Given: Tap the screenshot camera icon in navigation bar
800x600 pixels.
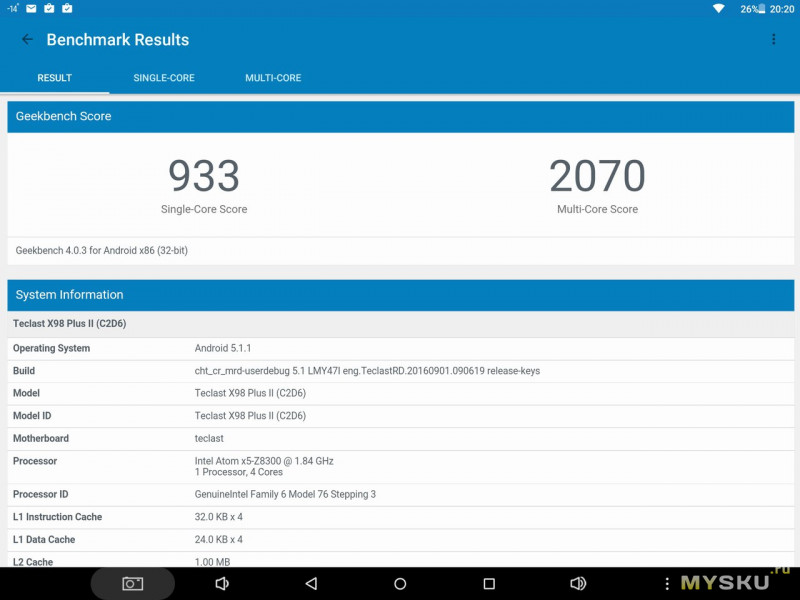Looking at the screenshot, I should pyautogui.click(x=133, y=583).
